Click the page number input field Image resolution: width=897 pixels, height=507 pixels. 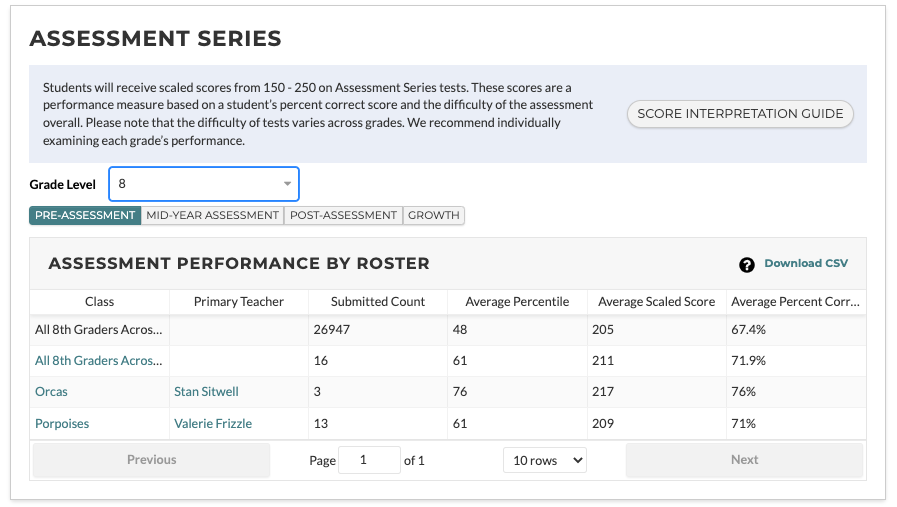(369, 460)
